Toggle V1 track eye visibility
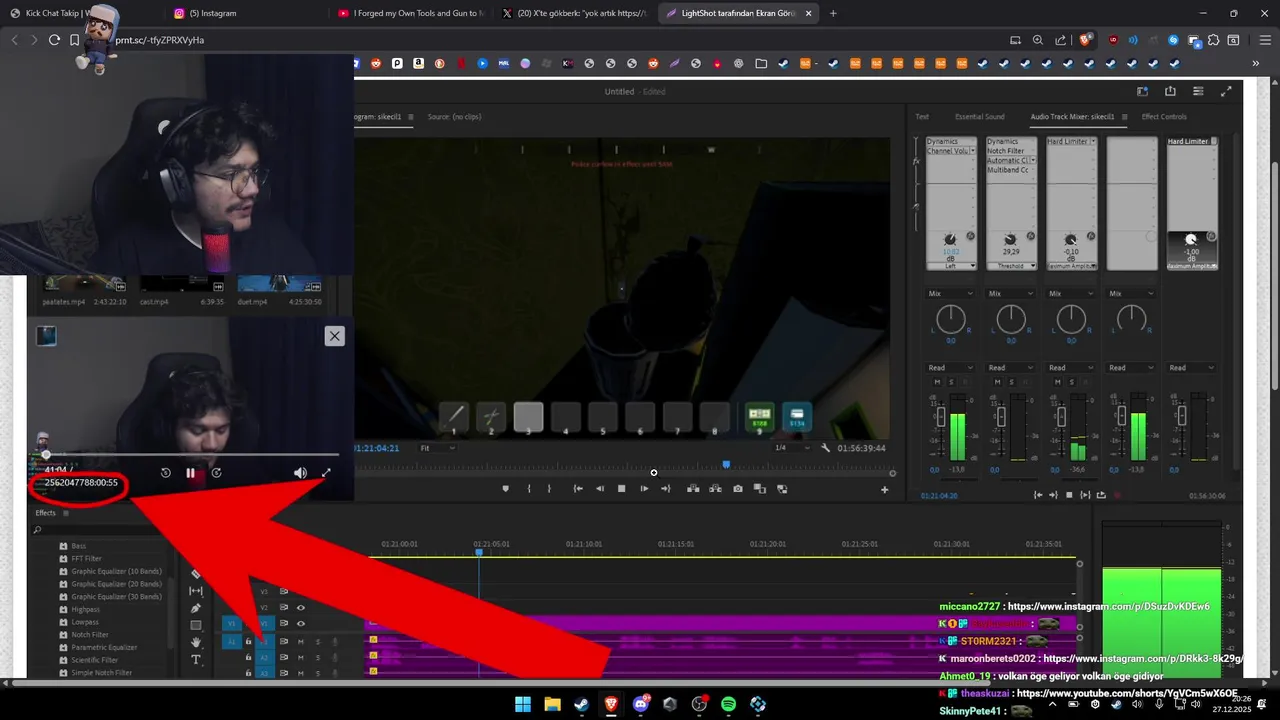 coord(300,624)
